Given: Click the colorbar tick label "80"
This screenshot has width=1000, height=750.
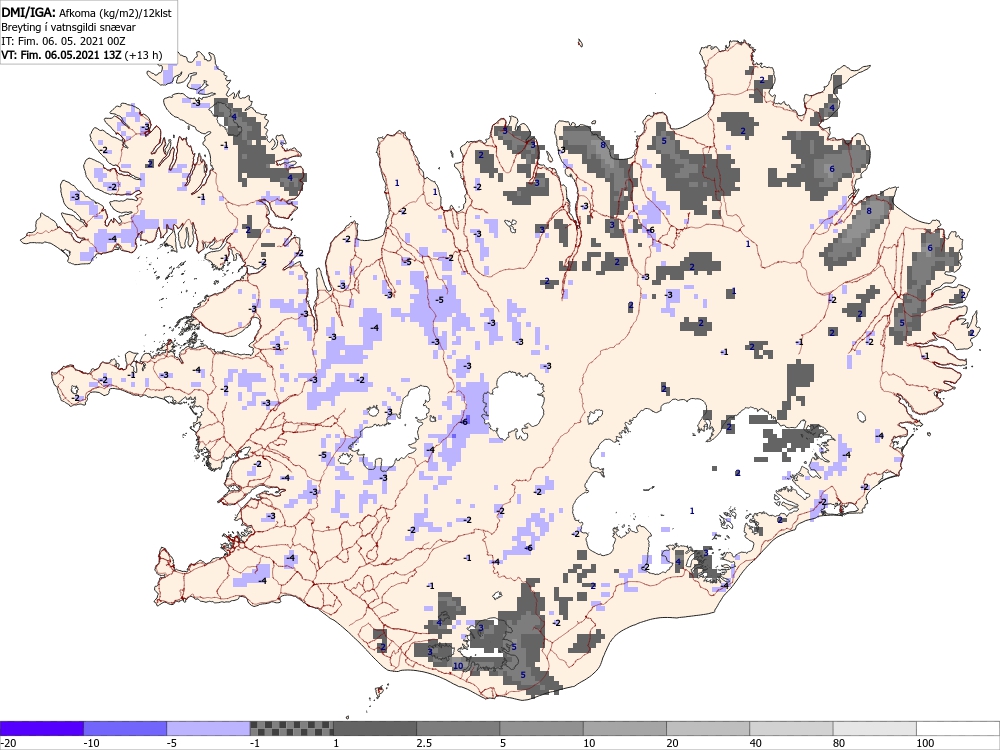Looking at the screenshot, I should 840,743.
